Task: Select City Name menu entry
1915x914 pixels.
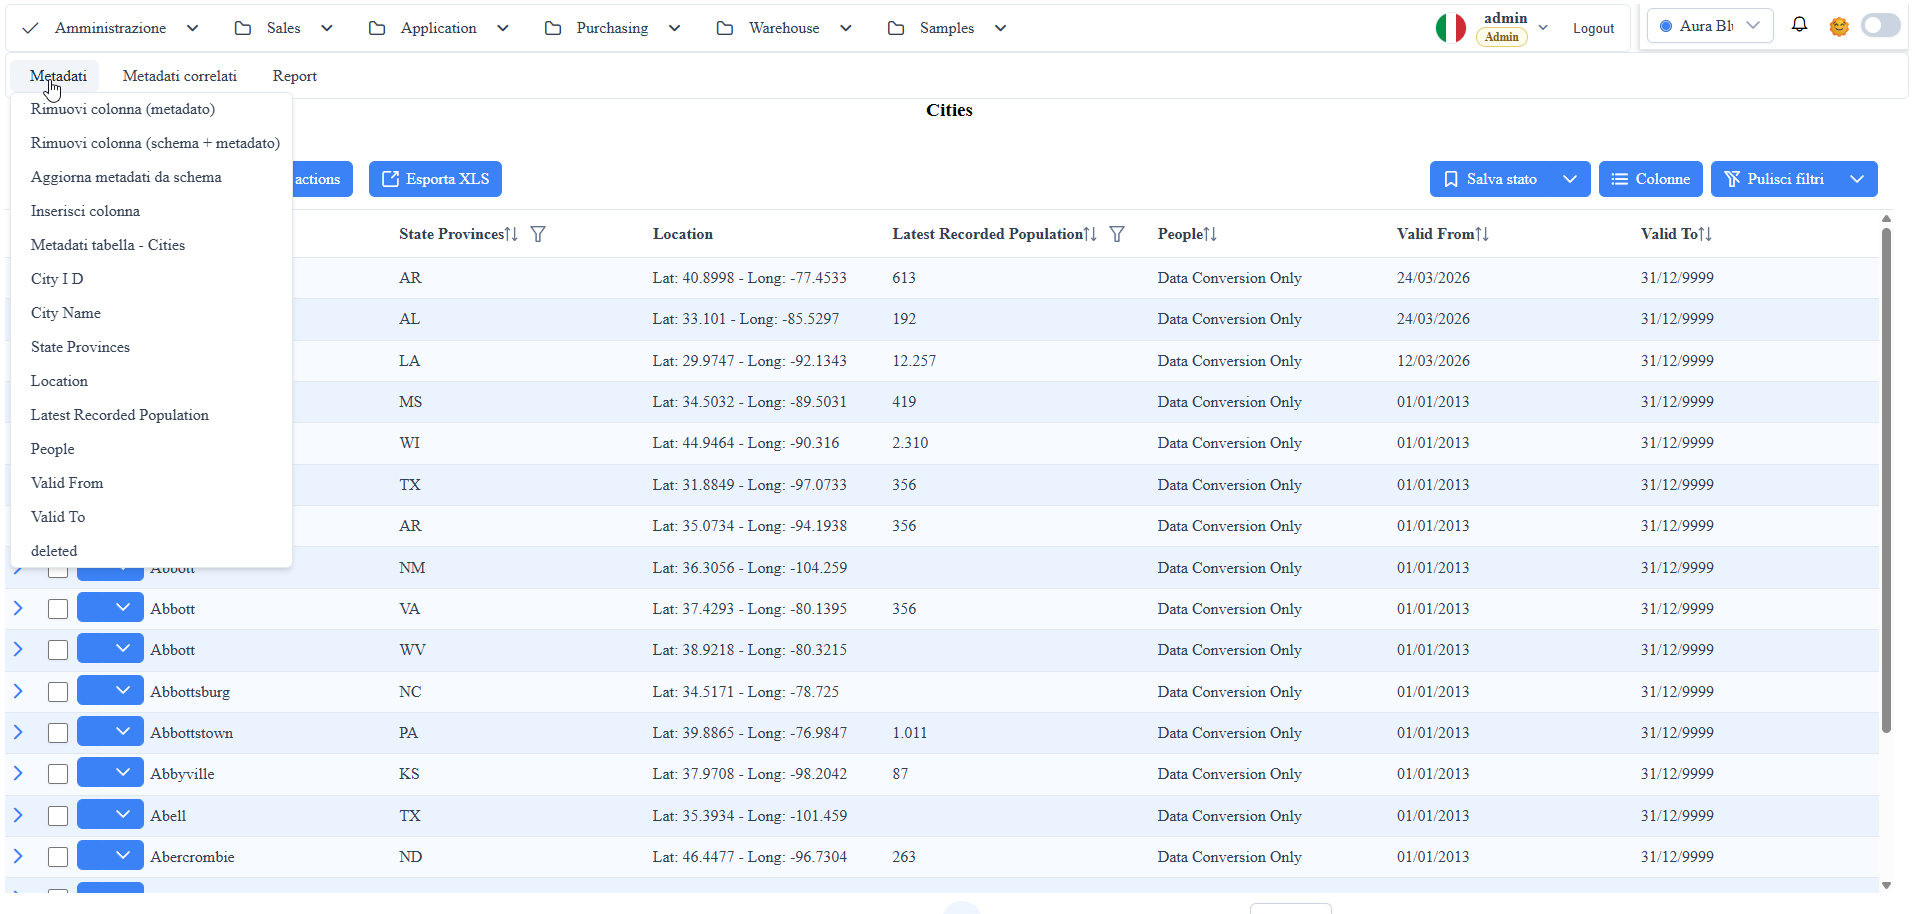Action: click(x=151, y=313)
